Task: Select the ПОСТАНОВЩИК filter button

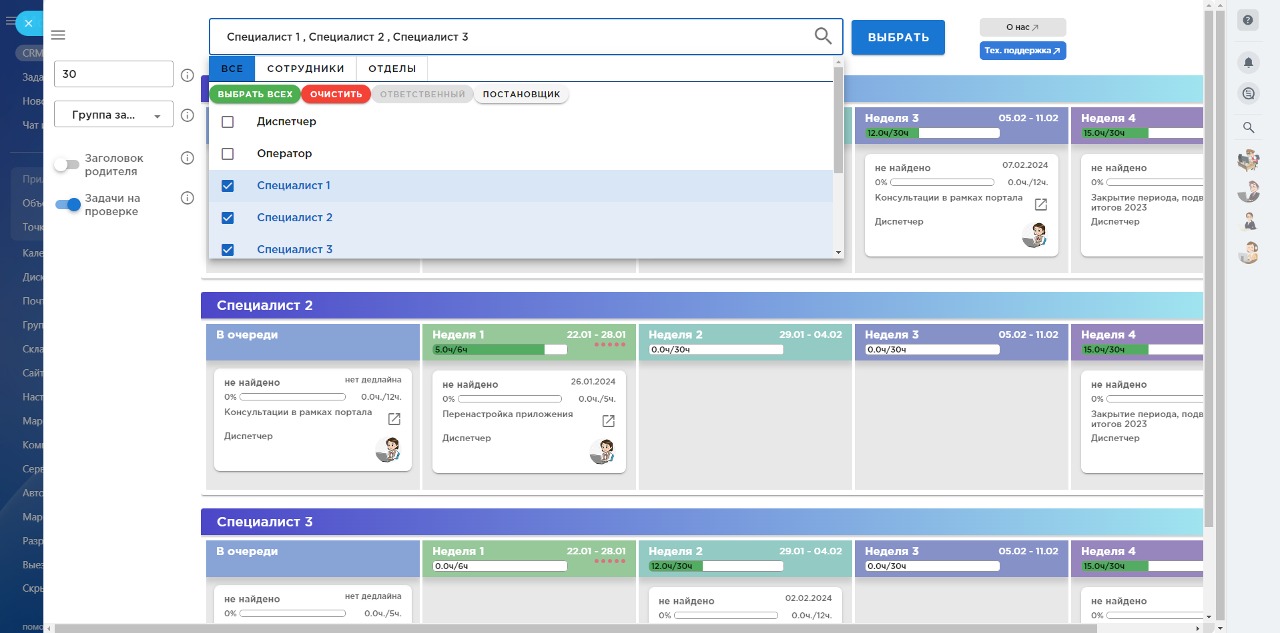Action: [x=521, y=94]
